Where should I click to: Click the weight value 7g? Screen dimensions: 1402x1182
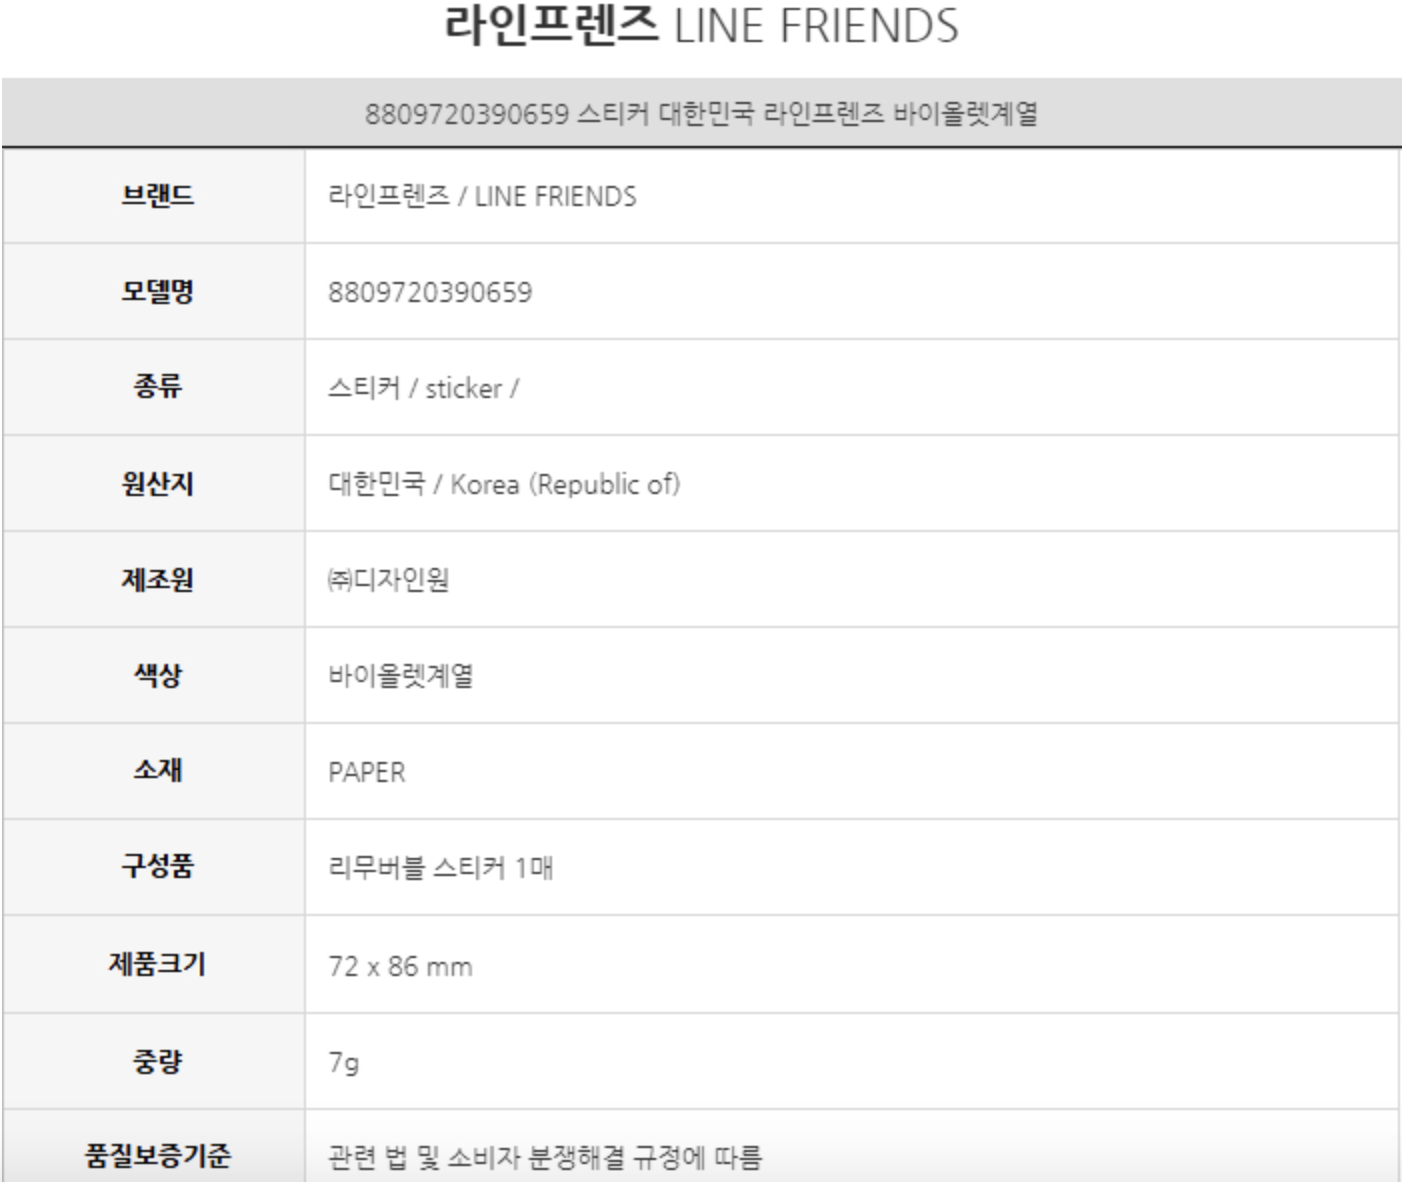tap(343, 1061)
